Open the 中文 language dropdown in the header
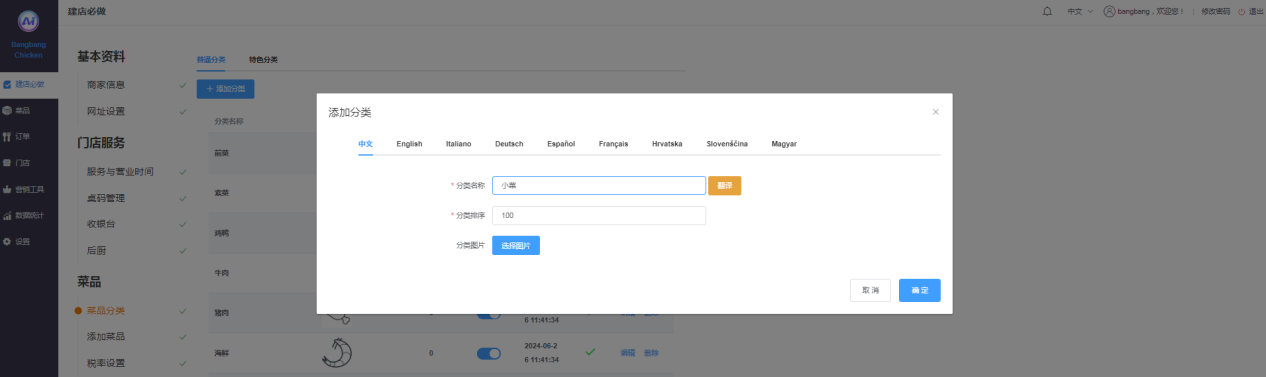 point(1080,11)
